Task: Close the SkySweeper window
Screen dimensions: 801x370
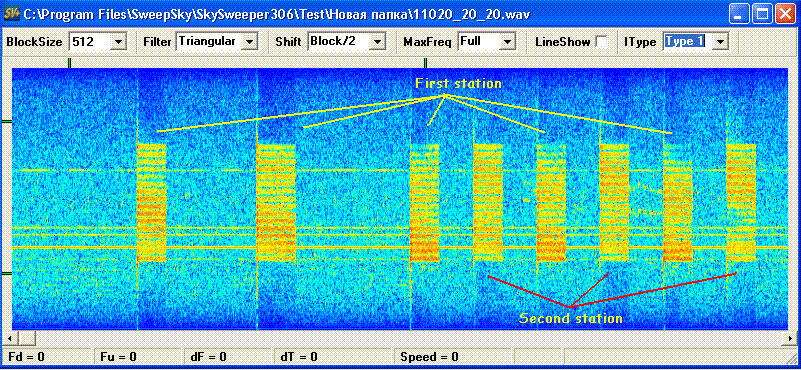Action: click(785, 14)
